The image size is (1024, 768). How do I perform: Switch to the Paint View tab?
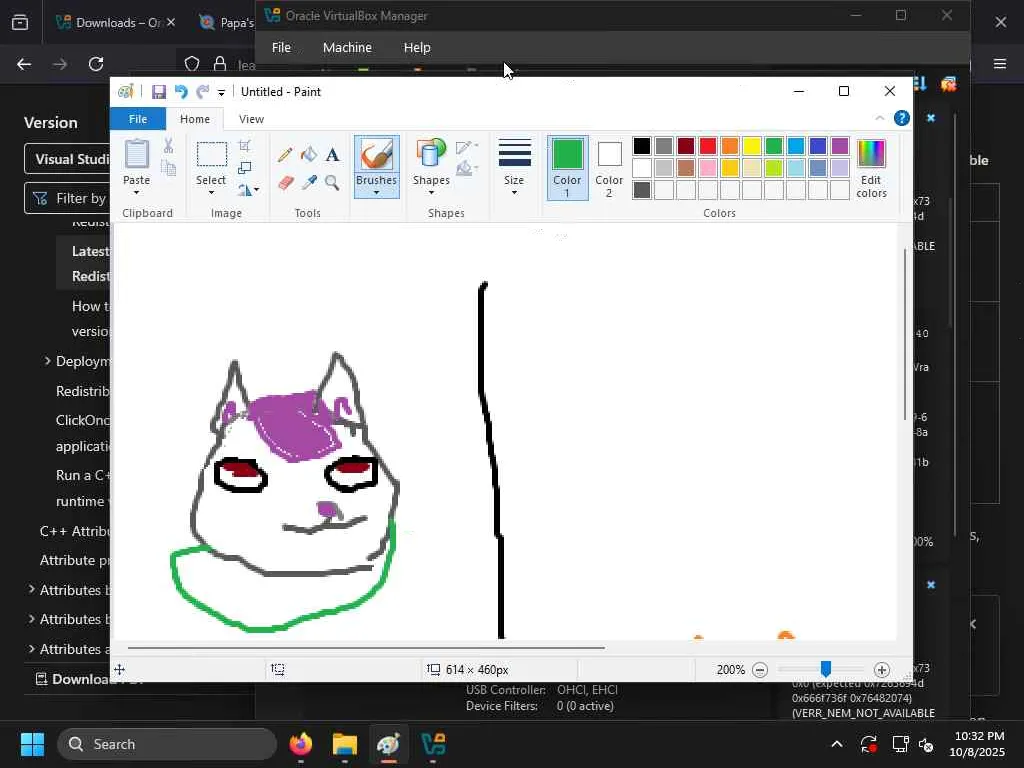(x=251, y=119)
